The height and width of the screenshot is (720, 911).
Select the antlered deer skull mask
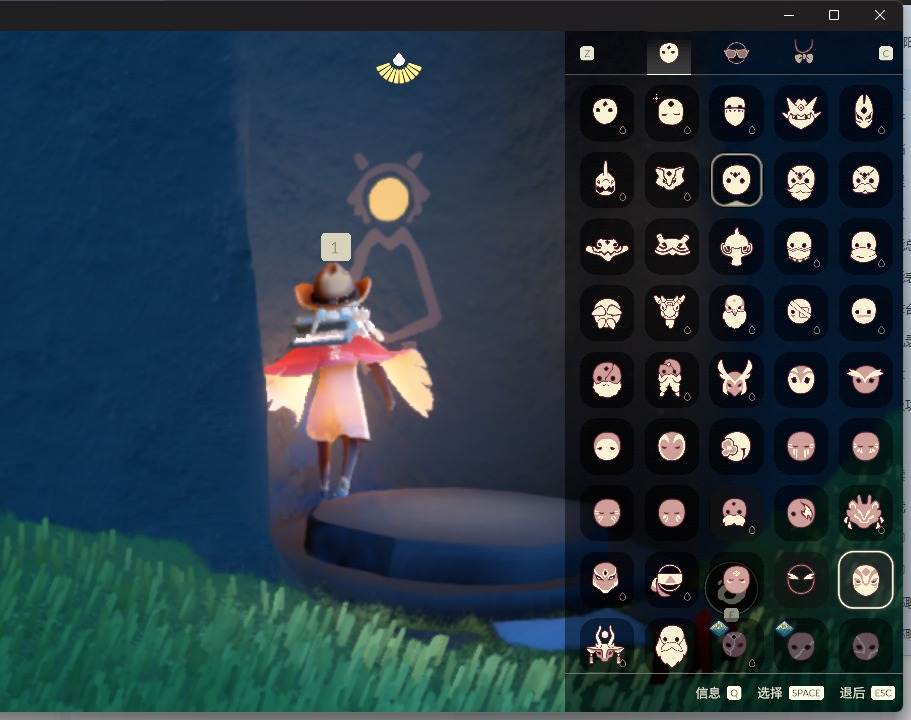click(x=672, y=313)
